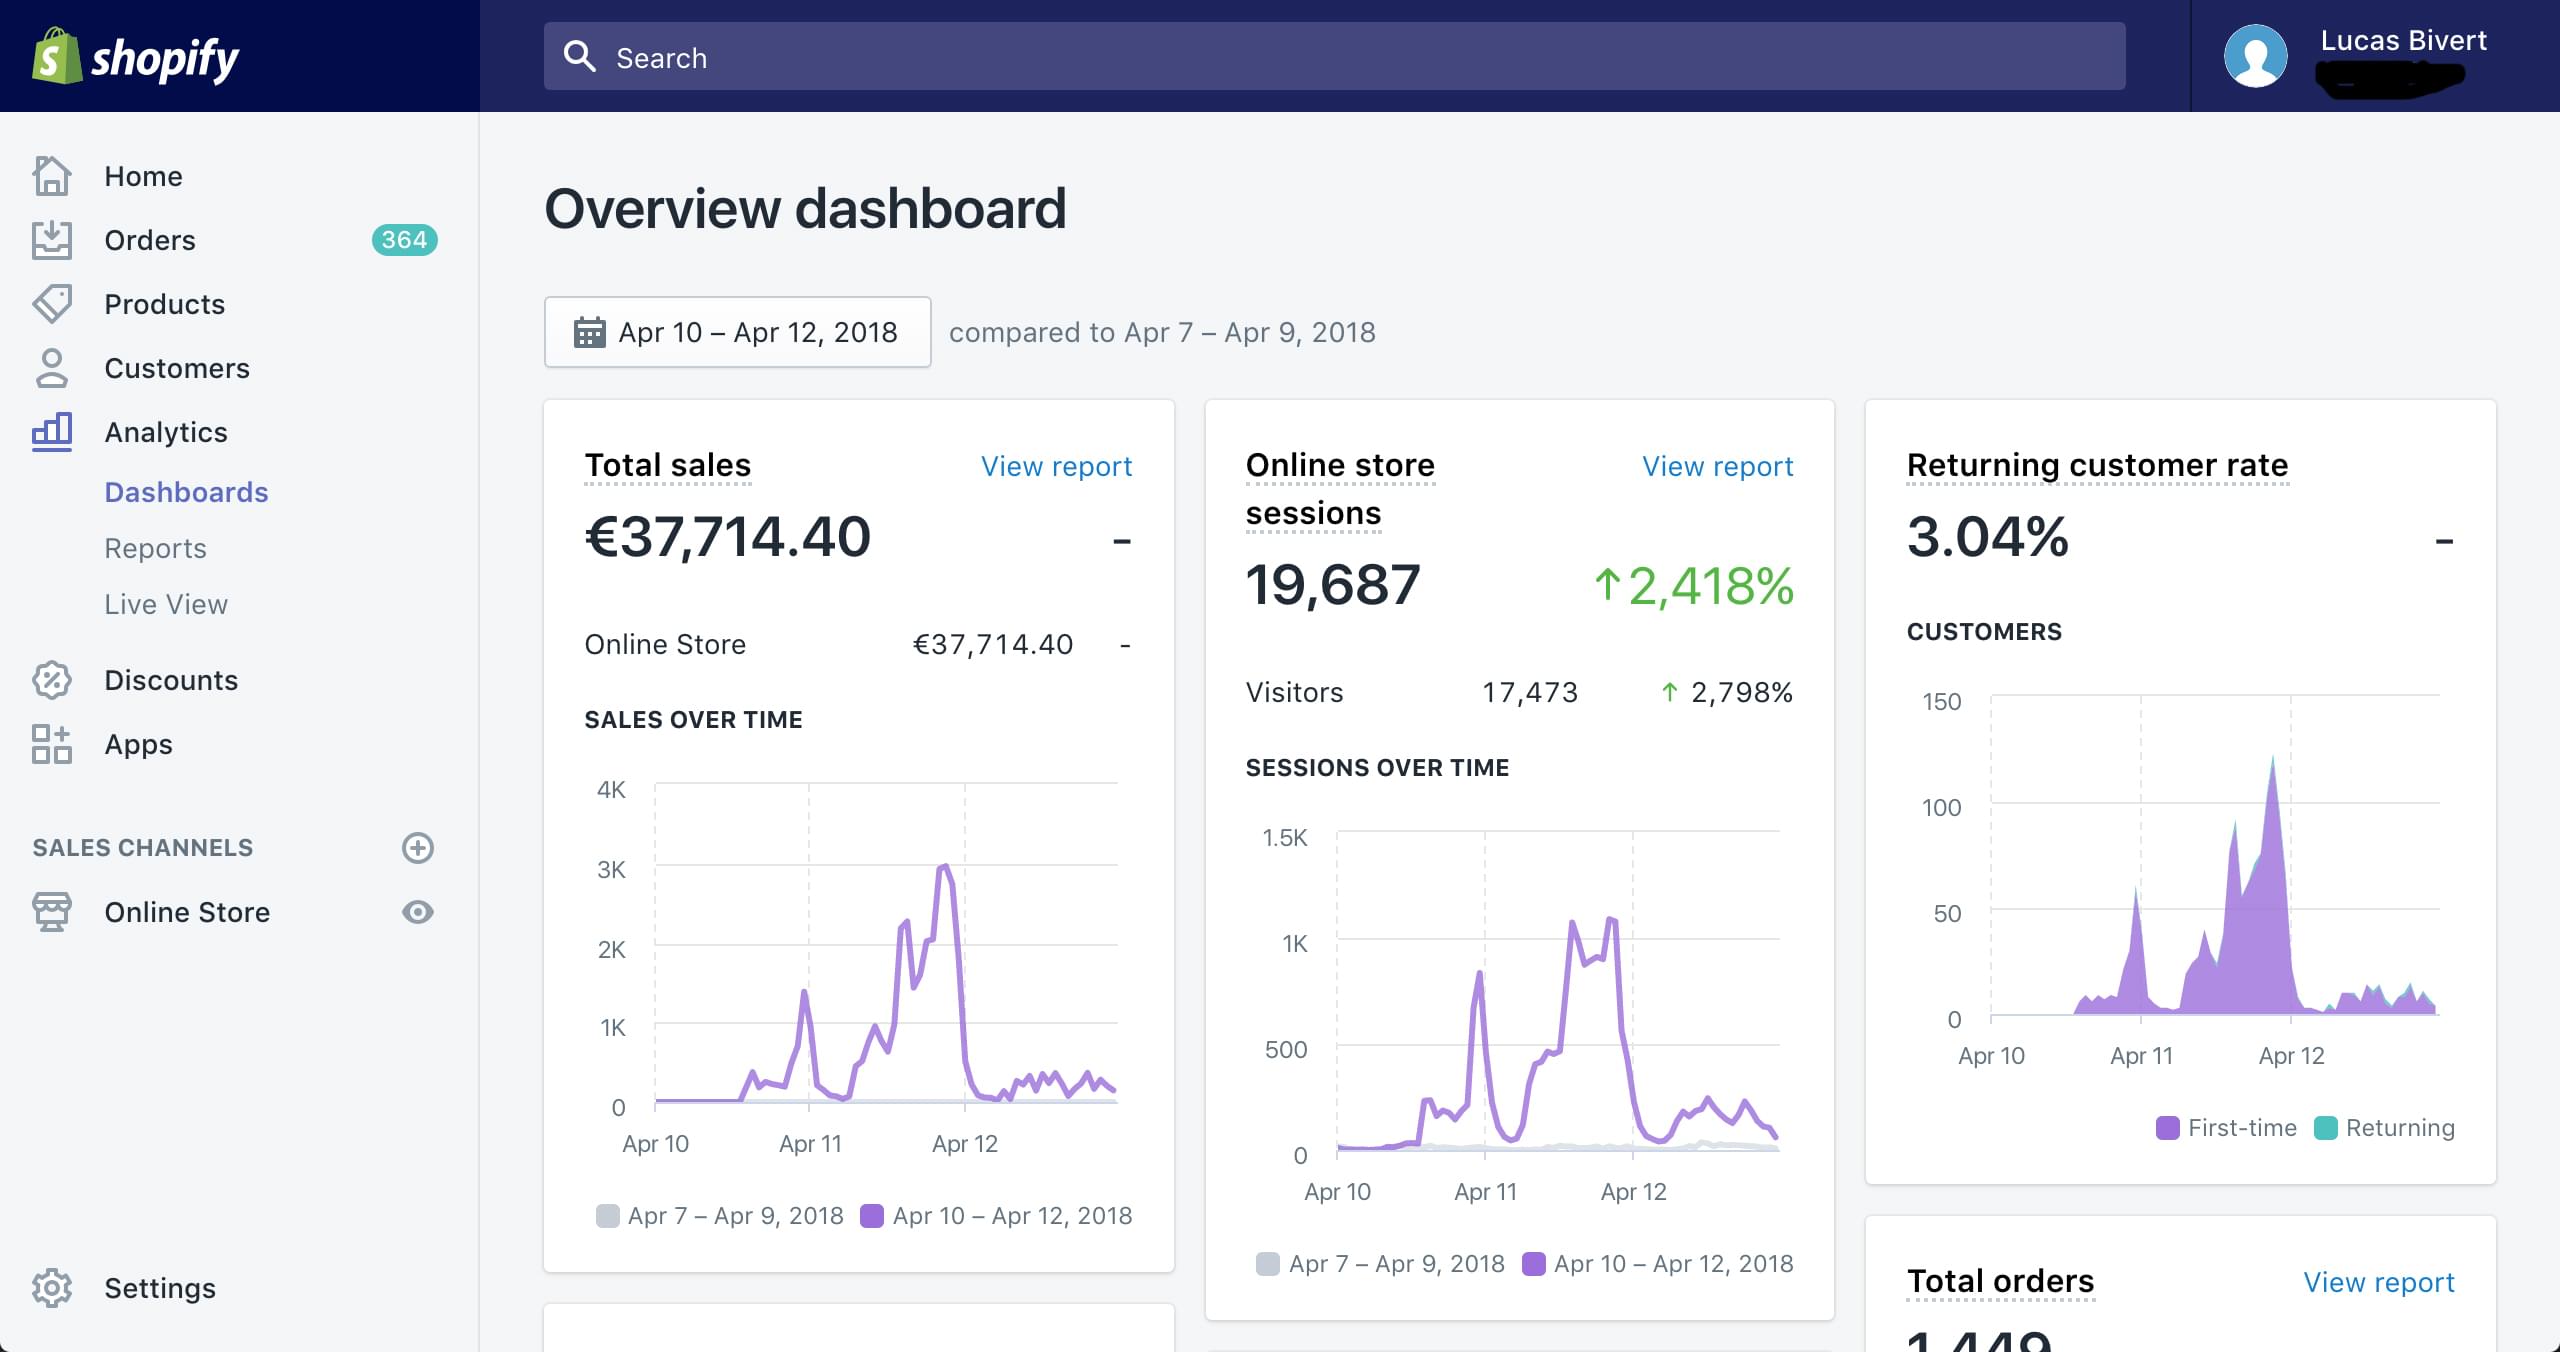Click the SALES CHANNELS section header
The height and width of the screenshot is (1352, 2560).
(x=142, y=848)
